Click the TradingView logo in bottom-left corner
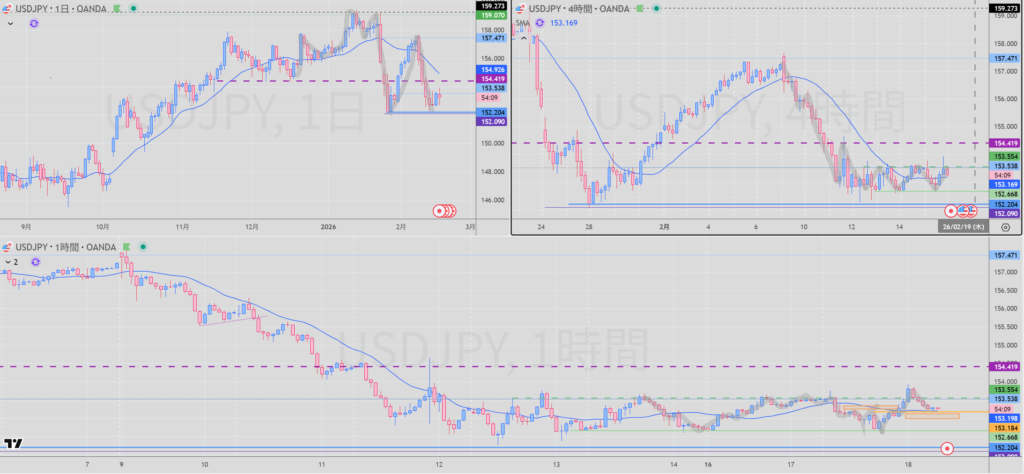 coord(13,443)
